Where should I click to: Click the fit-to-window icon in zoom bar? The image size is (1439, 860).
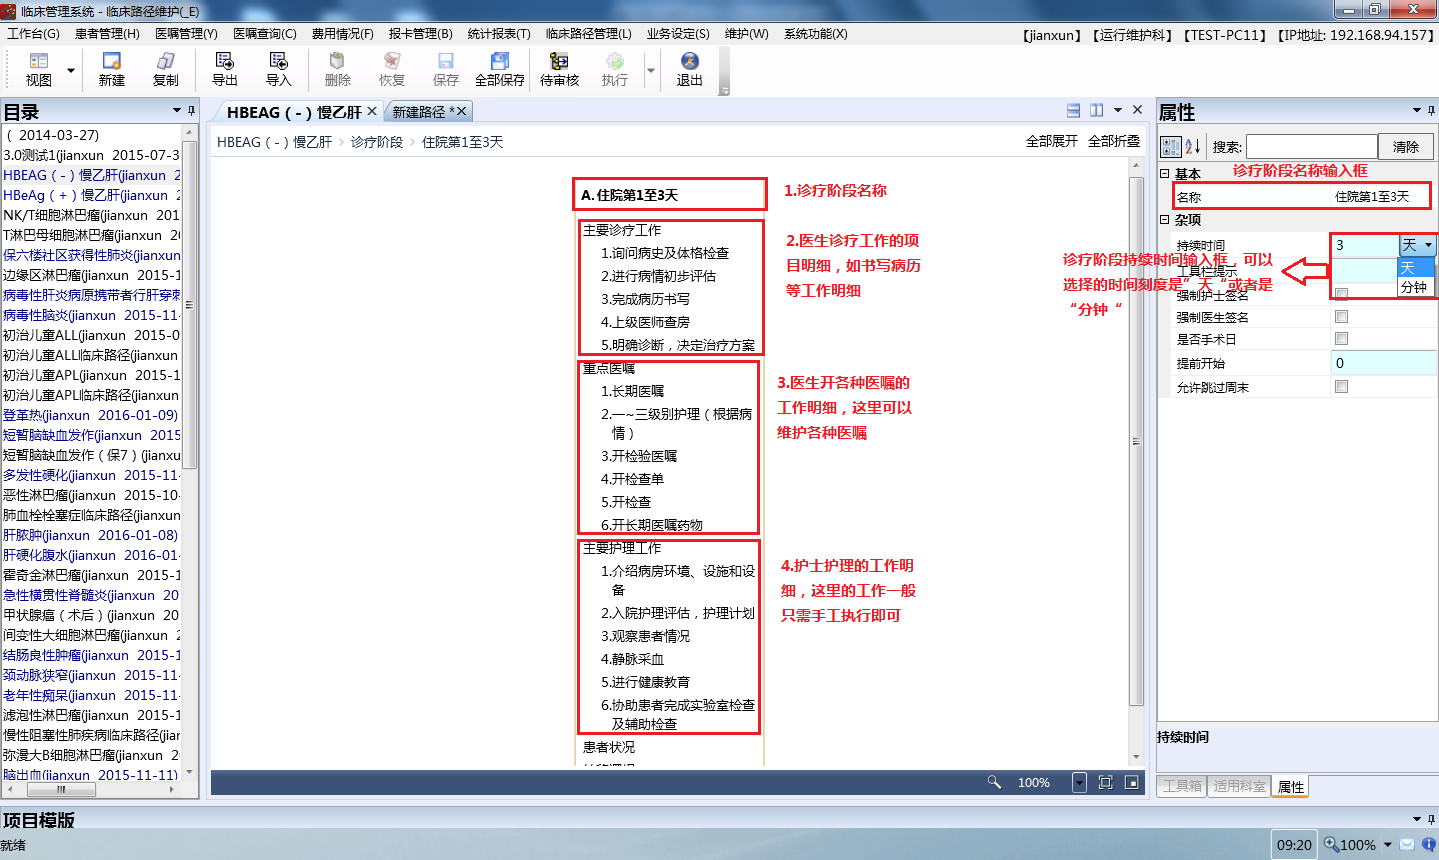pos(1106,782)
